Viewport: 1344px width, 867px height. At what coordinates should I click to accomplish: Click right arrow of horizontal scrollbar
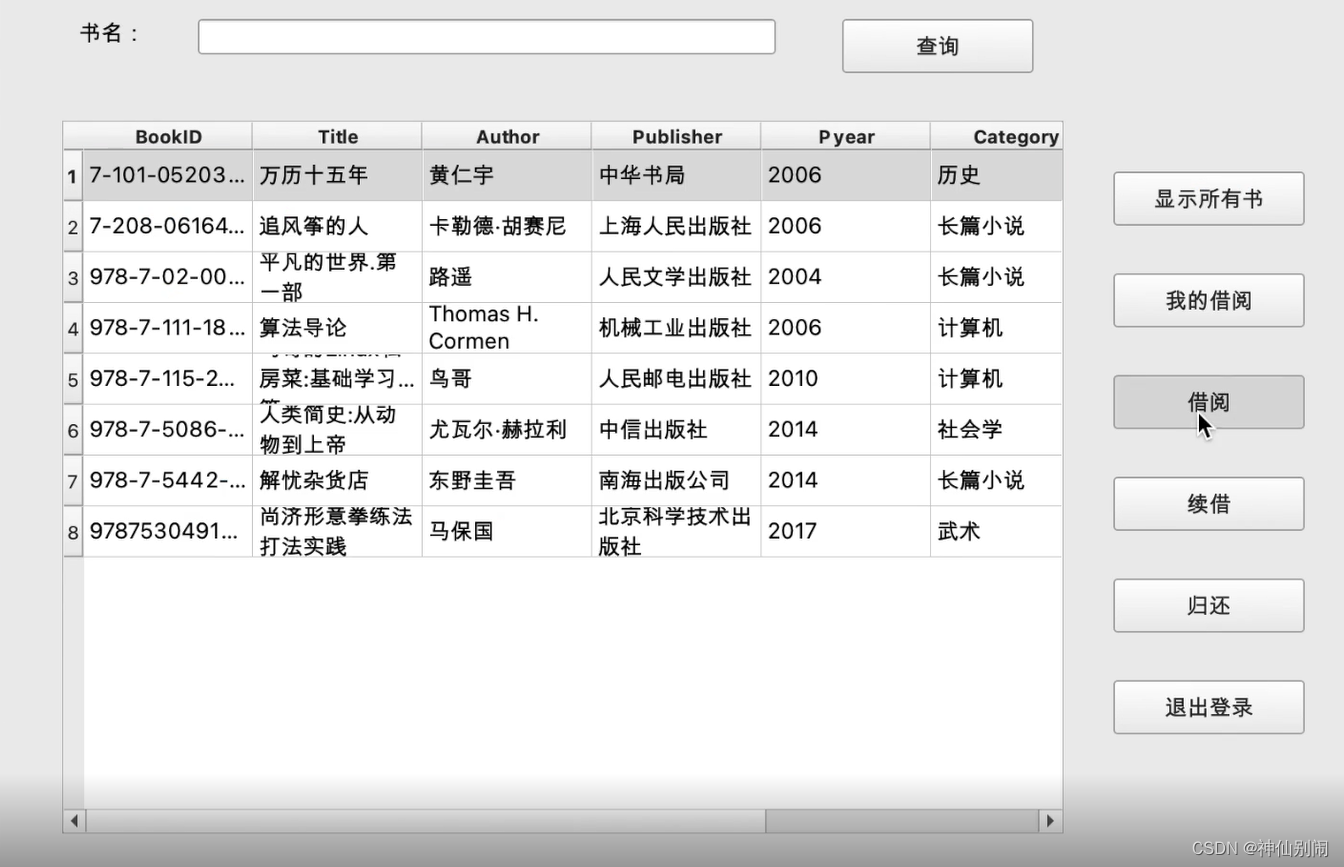pos(1050,821)
